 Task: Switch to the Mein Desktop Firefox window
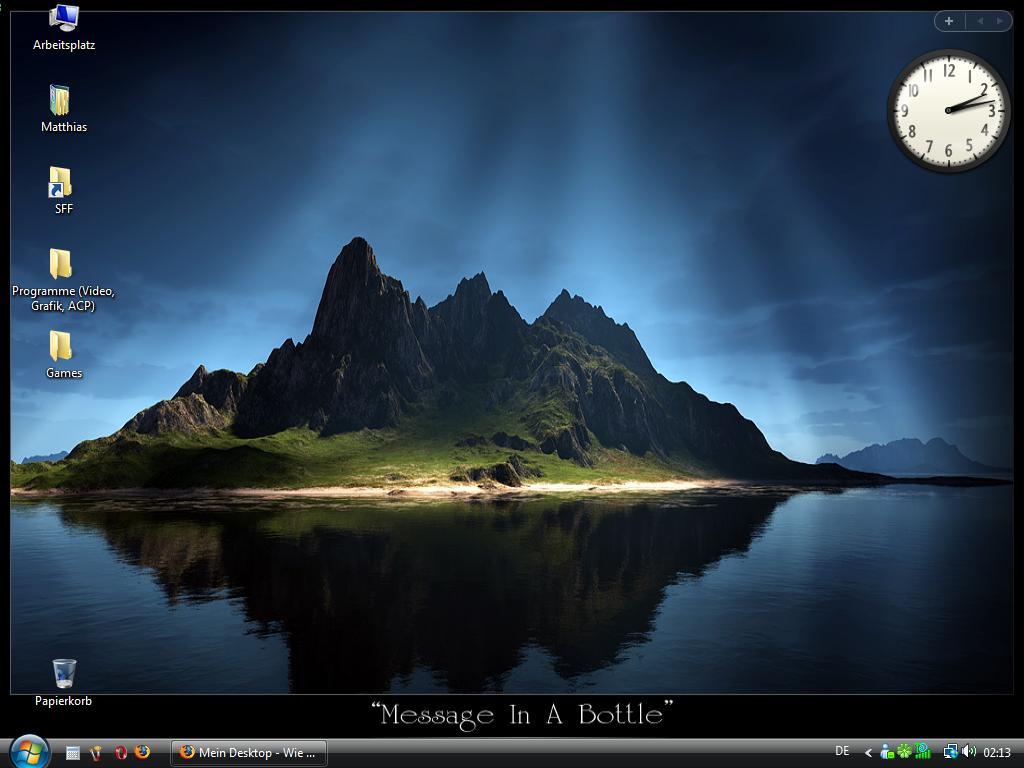tap(249, 752)
